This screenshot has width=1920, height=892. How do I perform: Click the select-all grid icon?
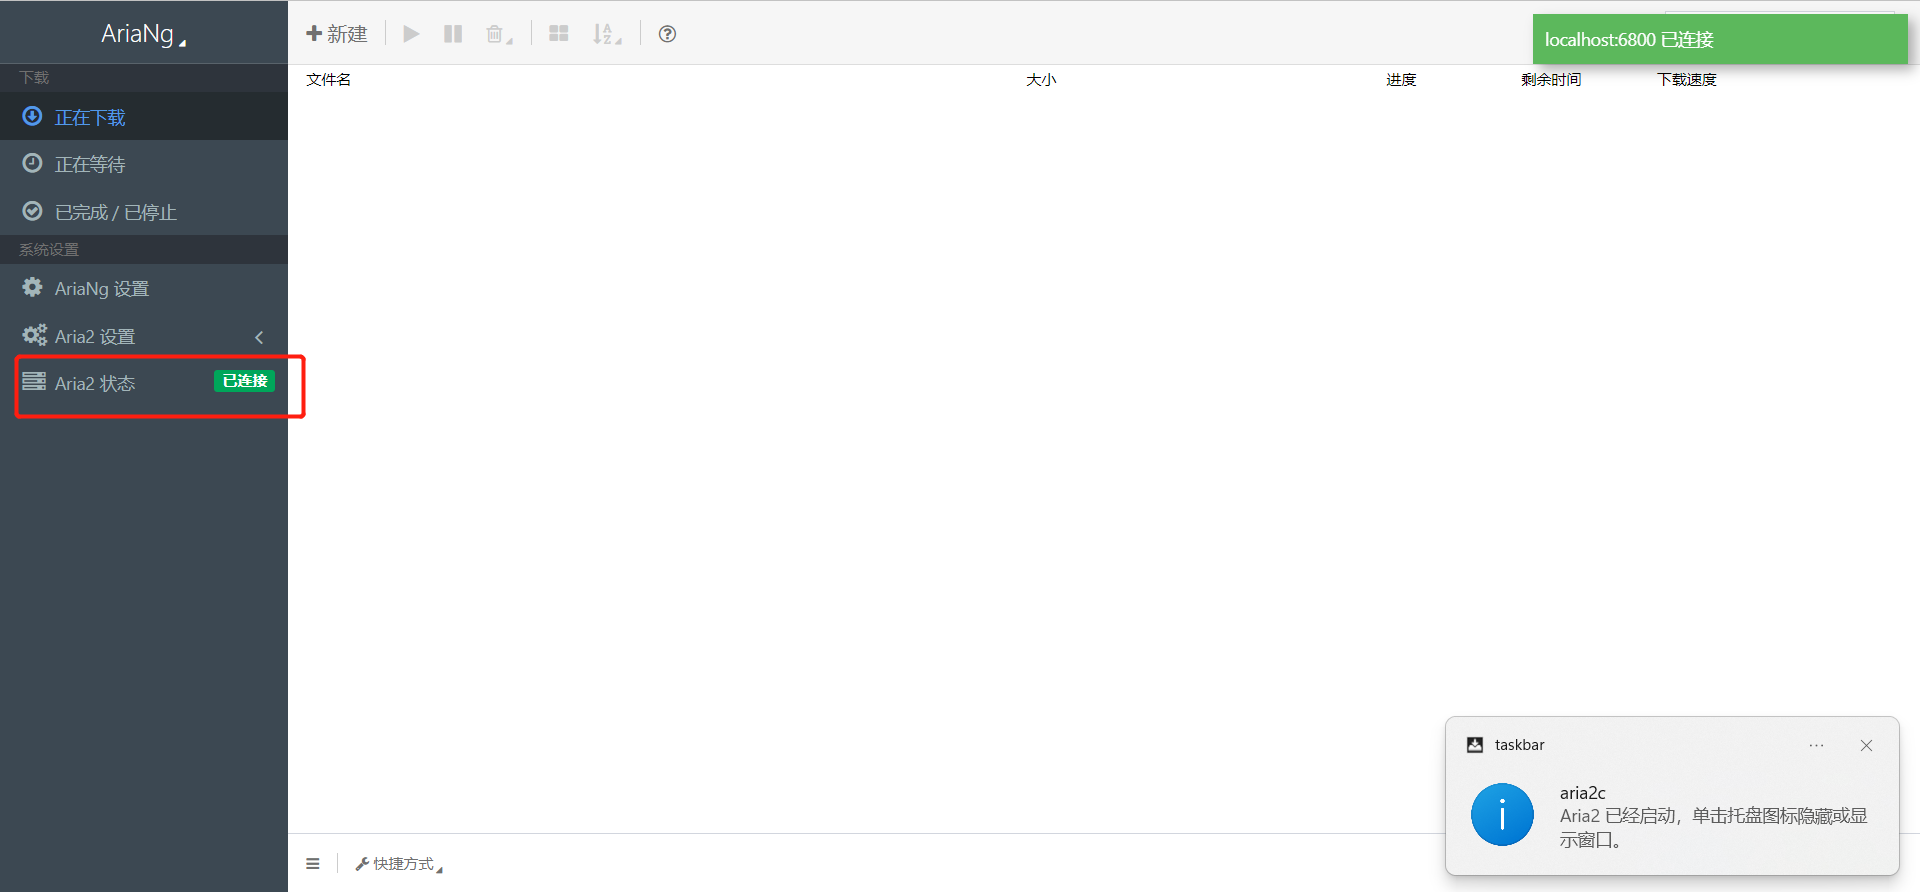coord(559,34)
